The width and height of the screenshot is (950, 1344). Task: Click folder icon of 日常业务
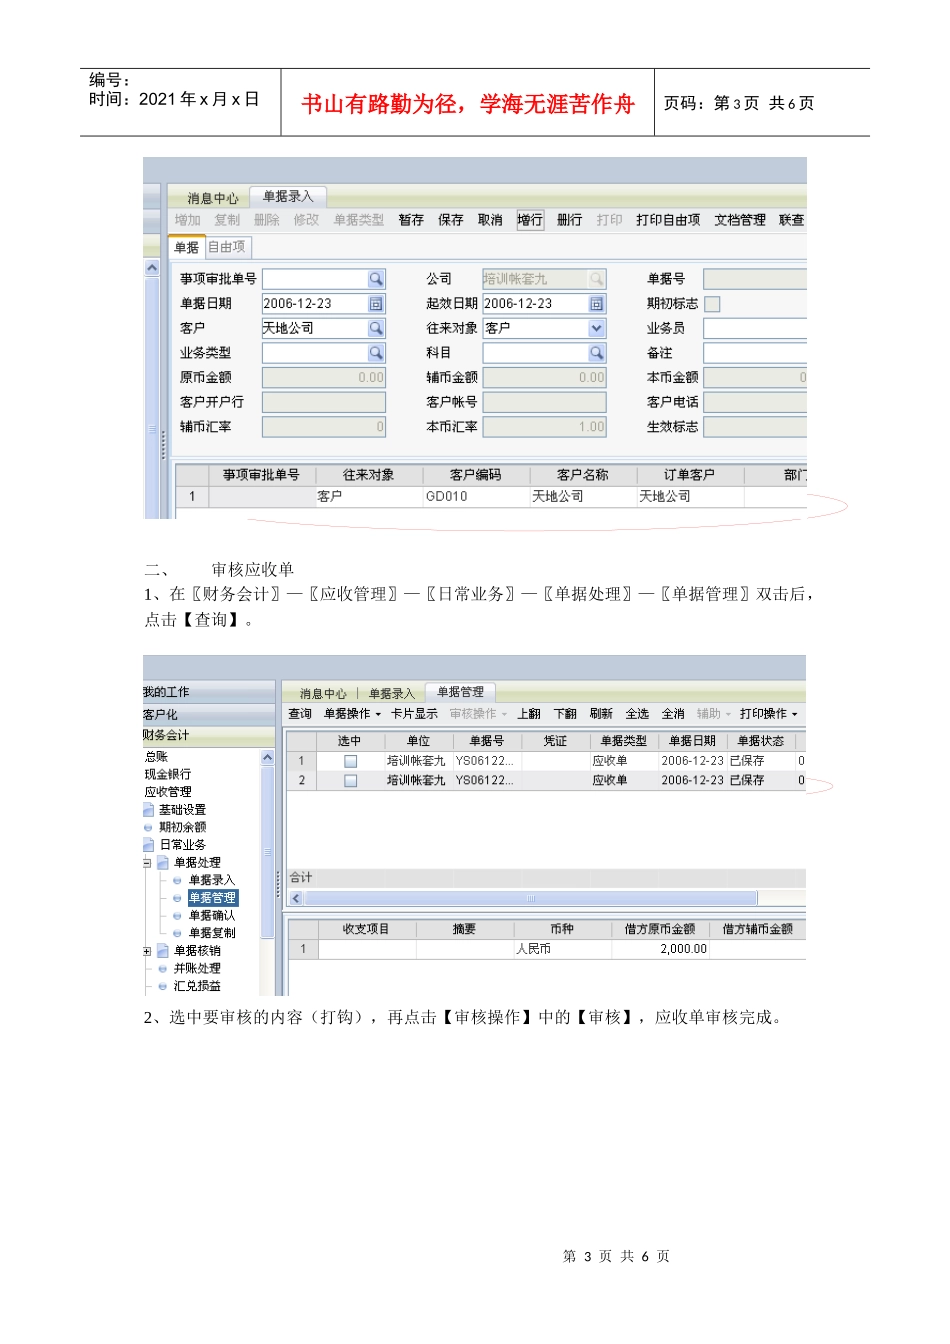149,845
